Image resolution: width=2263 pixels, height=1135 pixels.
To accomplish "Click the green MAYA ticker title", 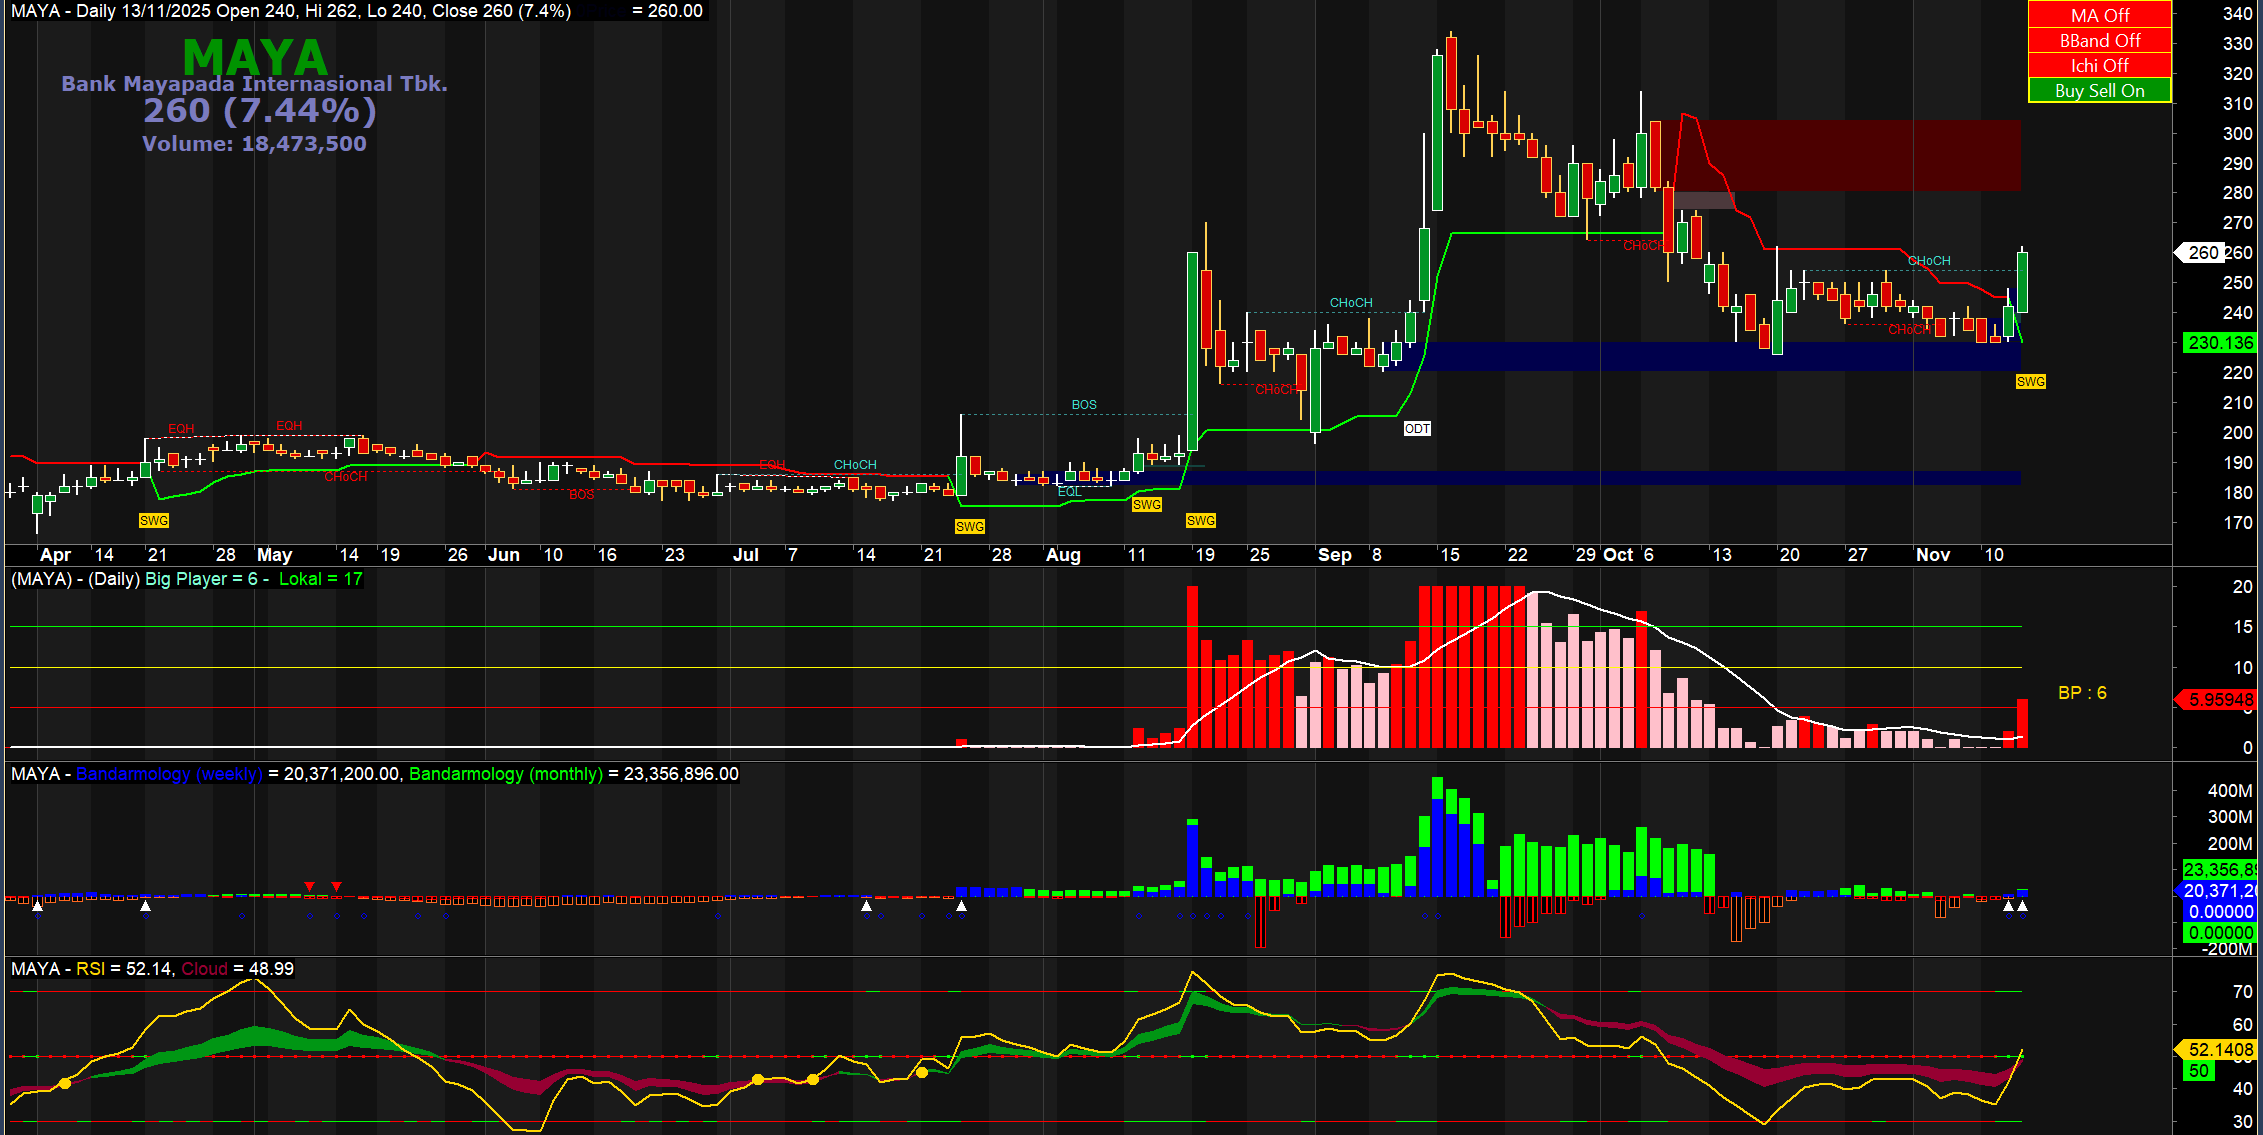I will [x=255, y=57].
